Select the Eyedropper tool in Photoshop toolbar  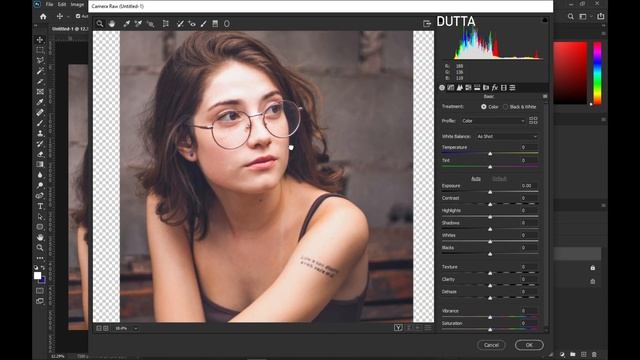click(x=40, y=102)
